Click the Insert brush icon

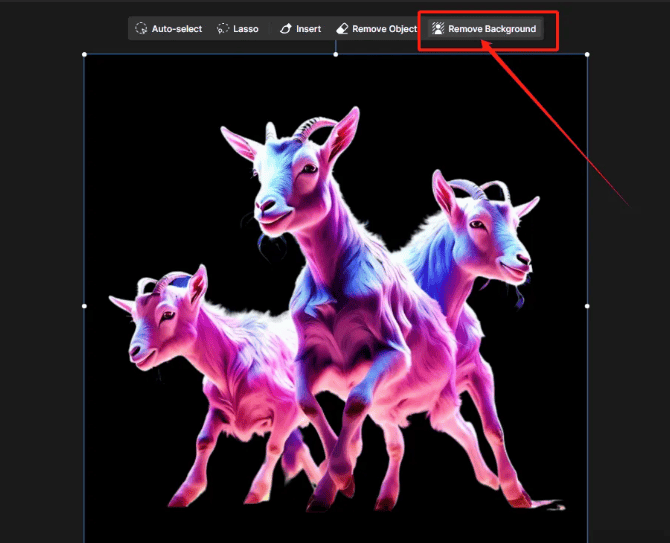click(286, 29)
